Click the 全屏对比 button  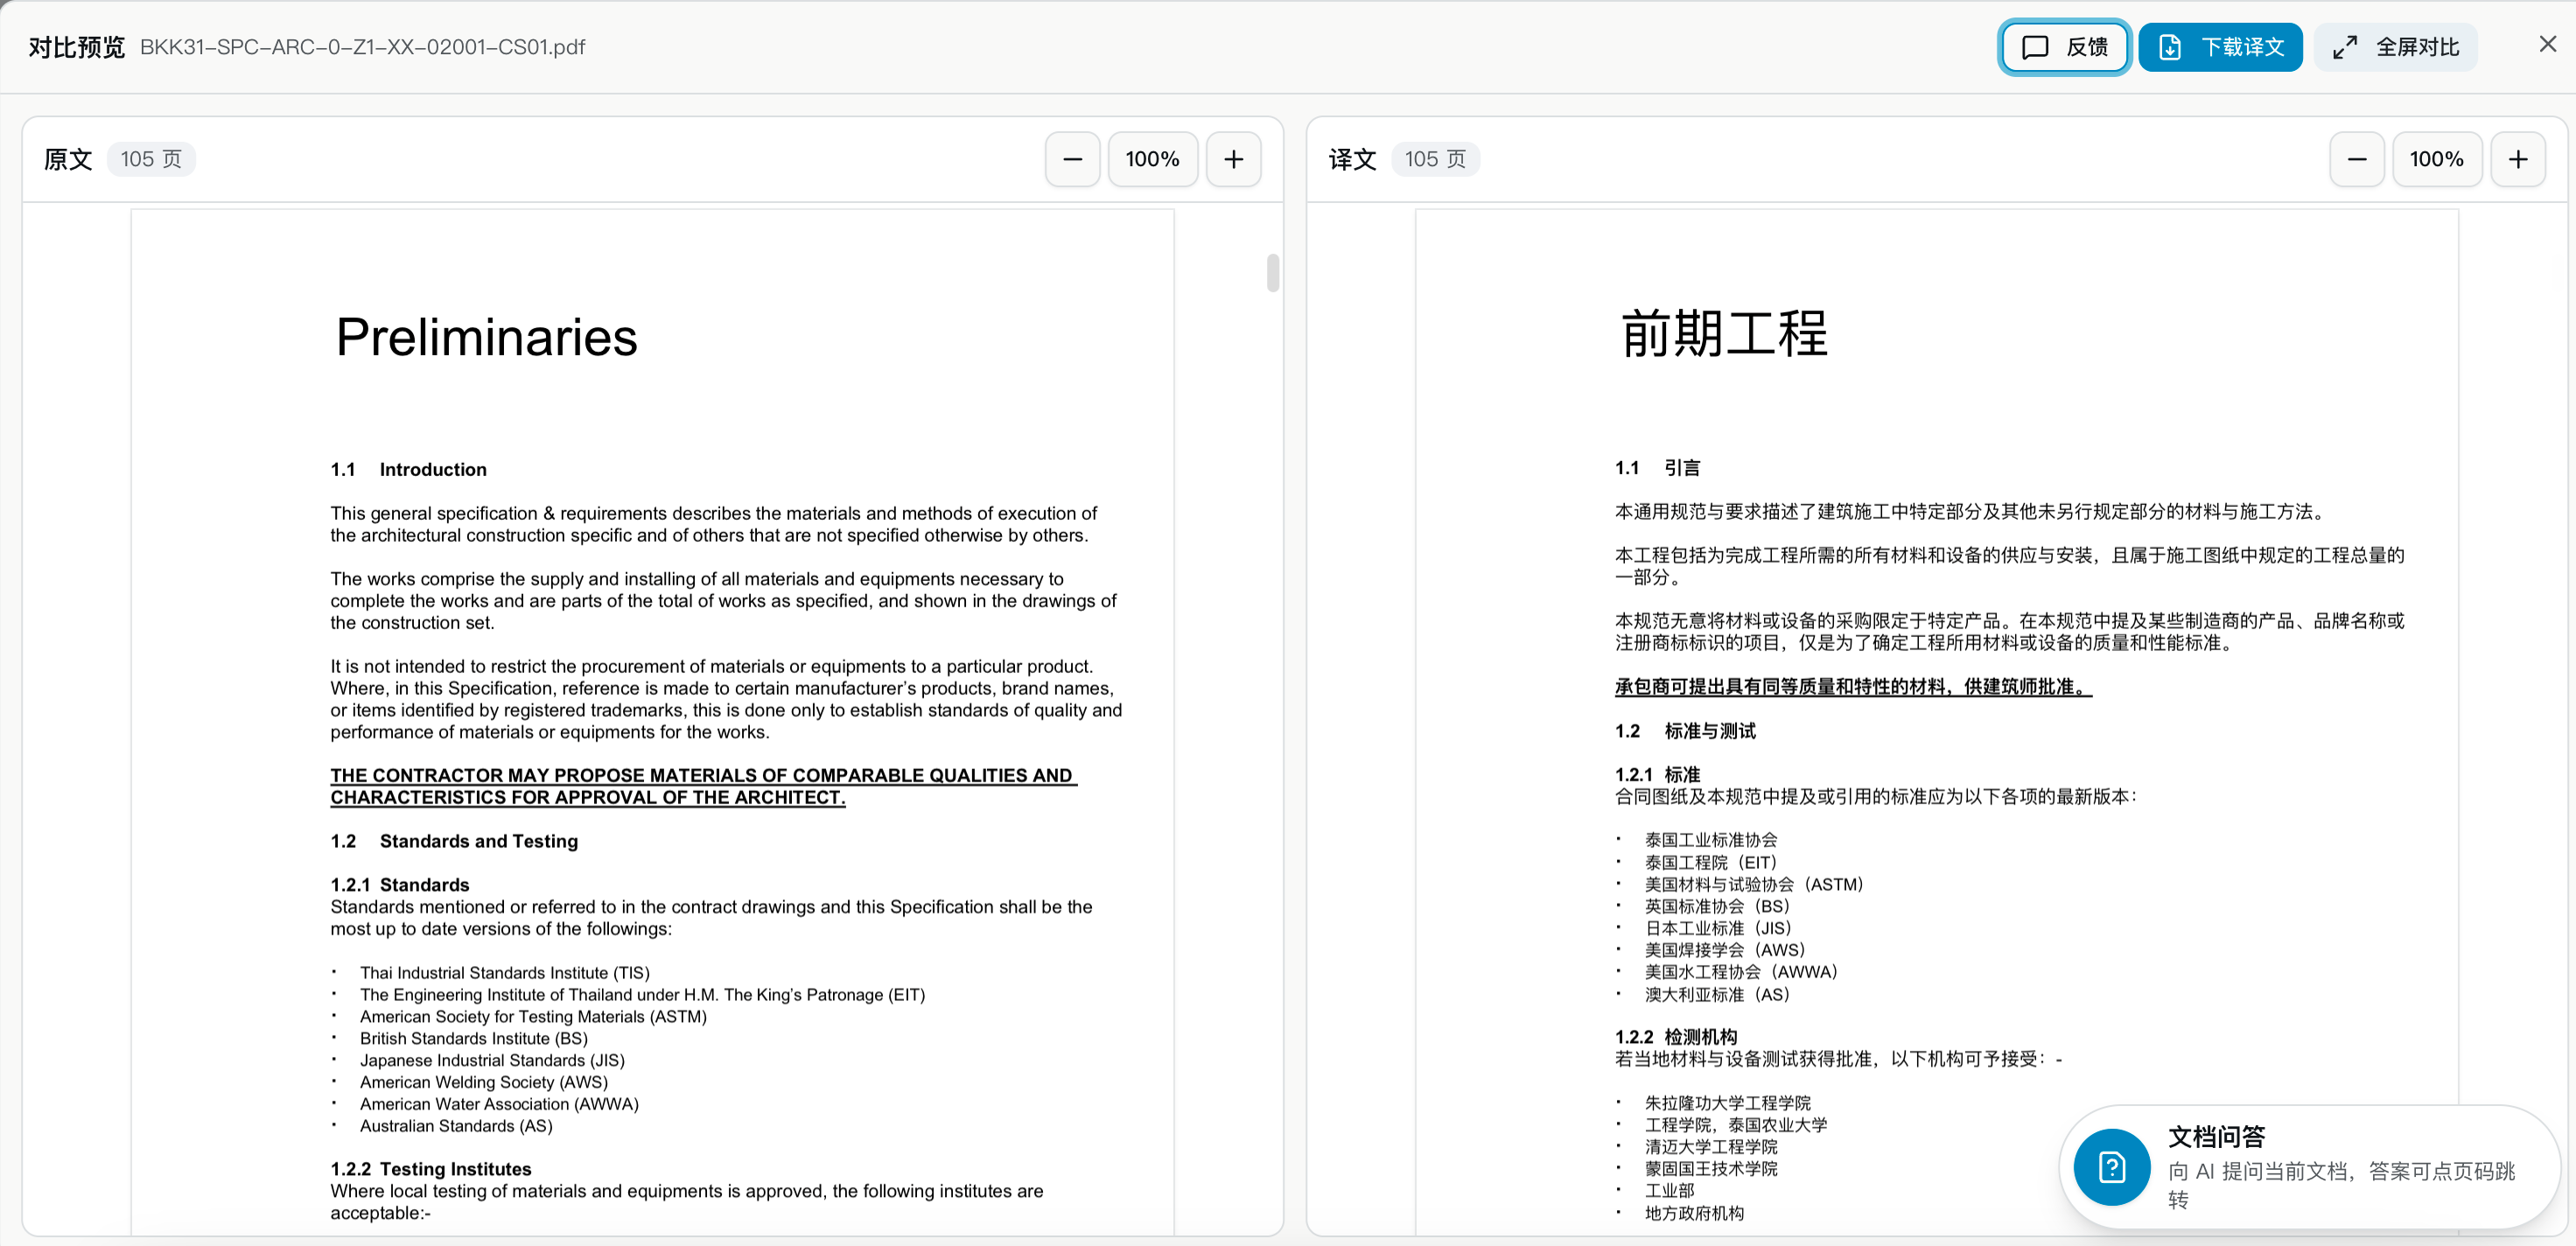2395,47
